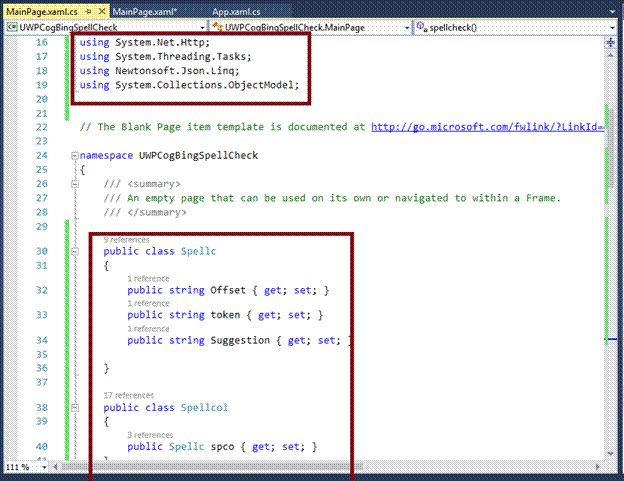Click the horizontal scrollbar left arrow

point(55,467)
